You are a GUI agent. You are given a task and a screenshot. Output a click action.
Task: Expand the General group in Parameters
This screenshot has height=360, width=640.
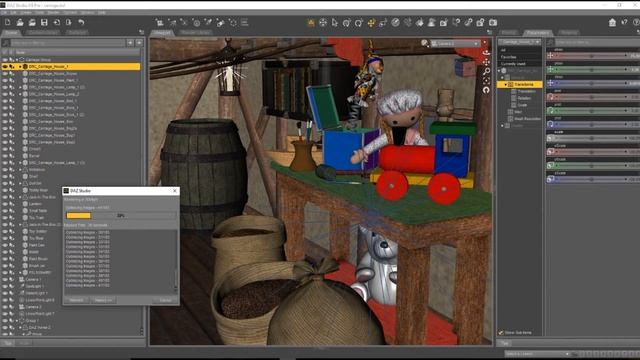pyautogui.click(x=502, y=78)
